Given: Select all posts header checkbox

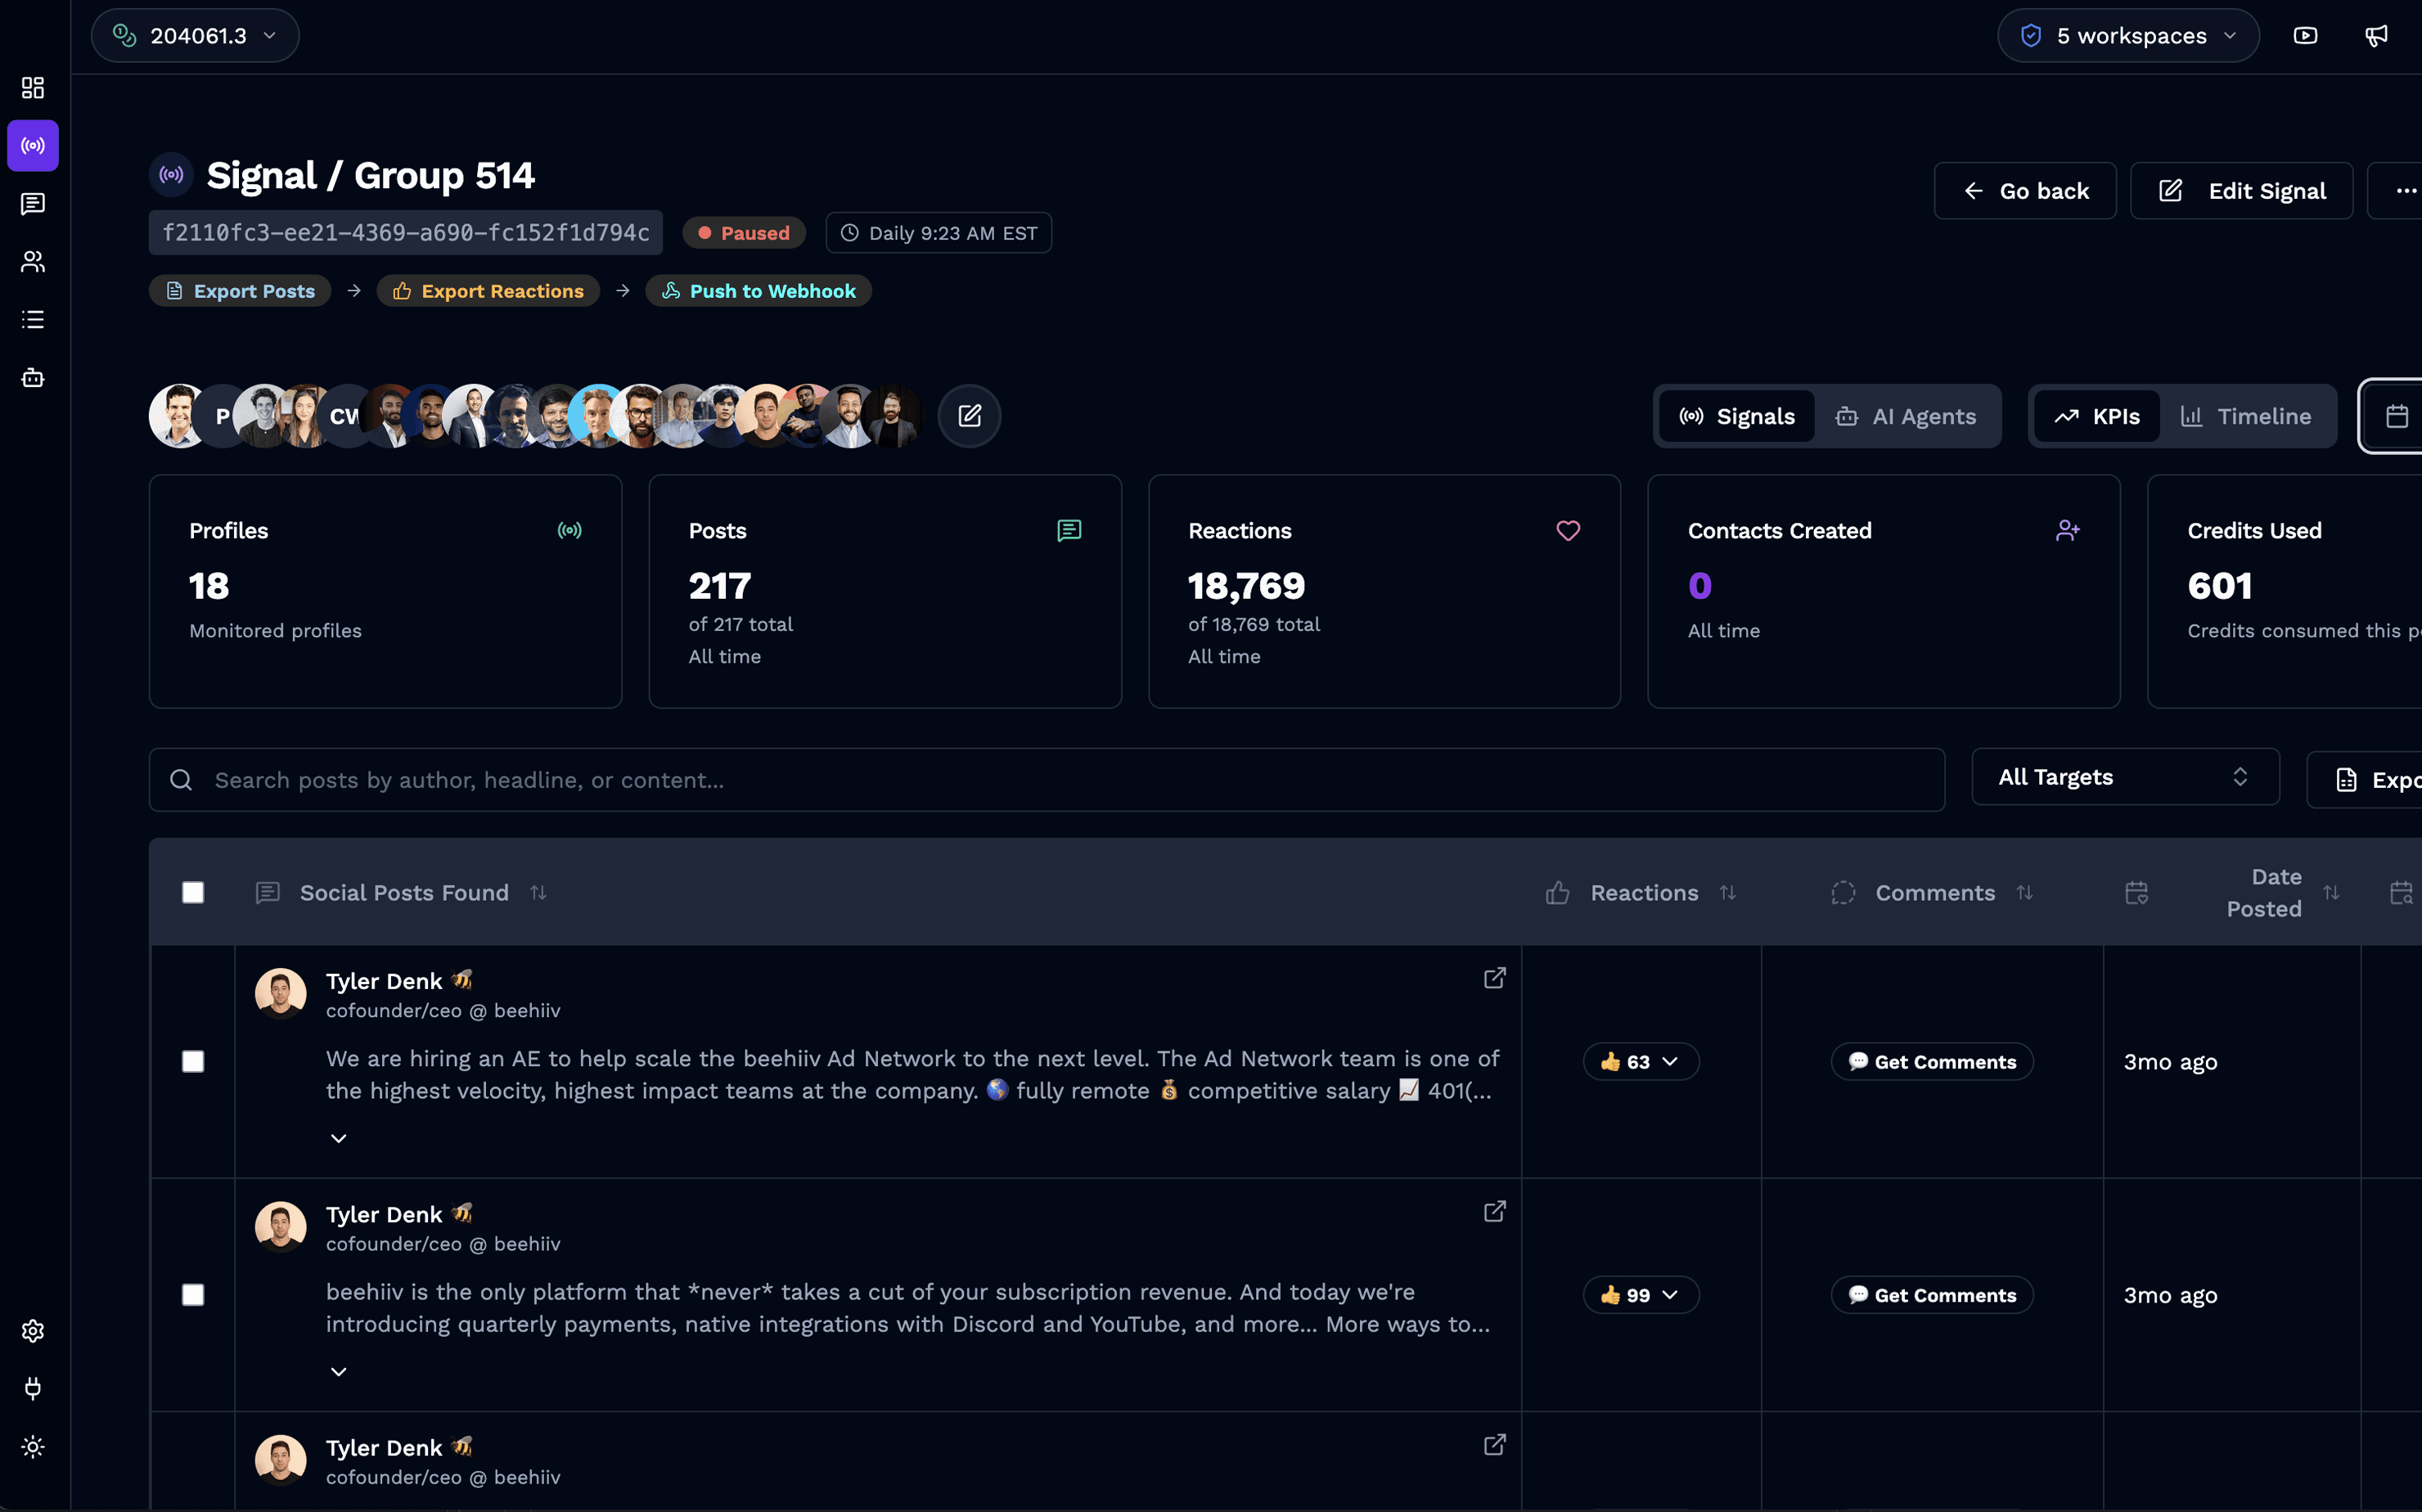Looking at the screenshot, I should 193,893.
